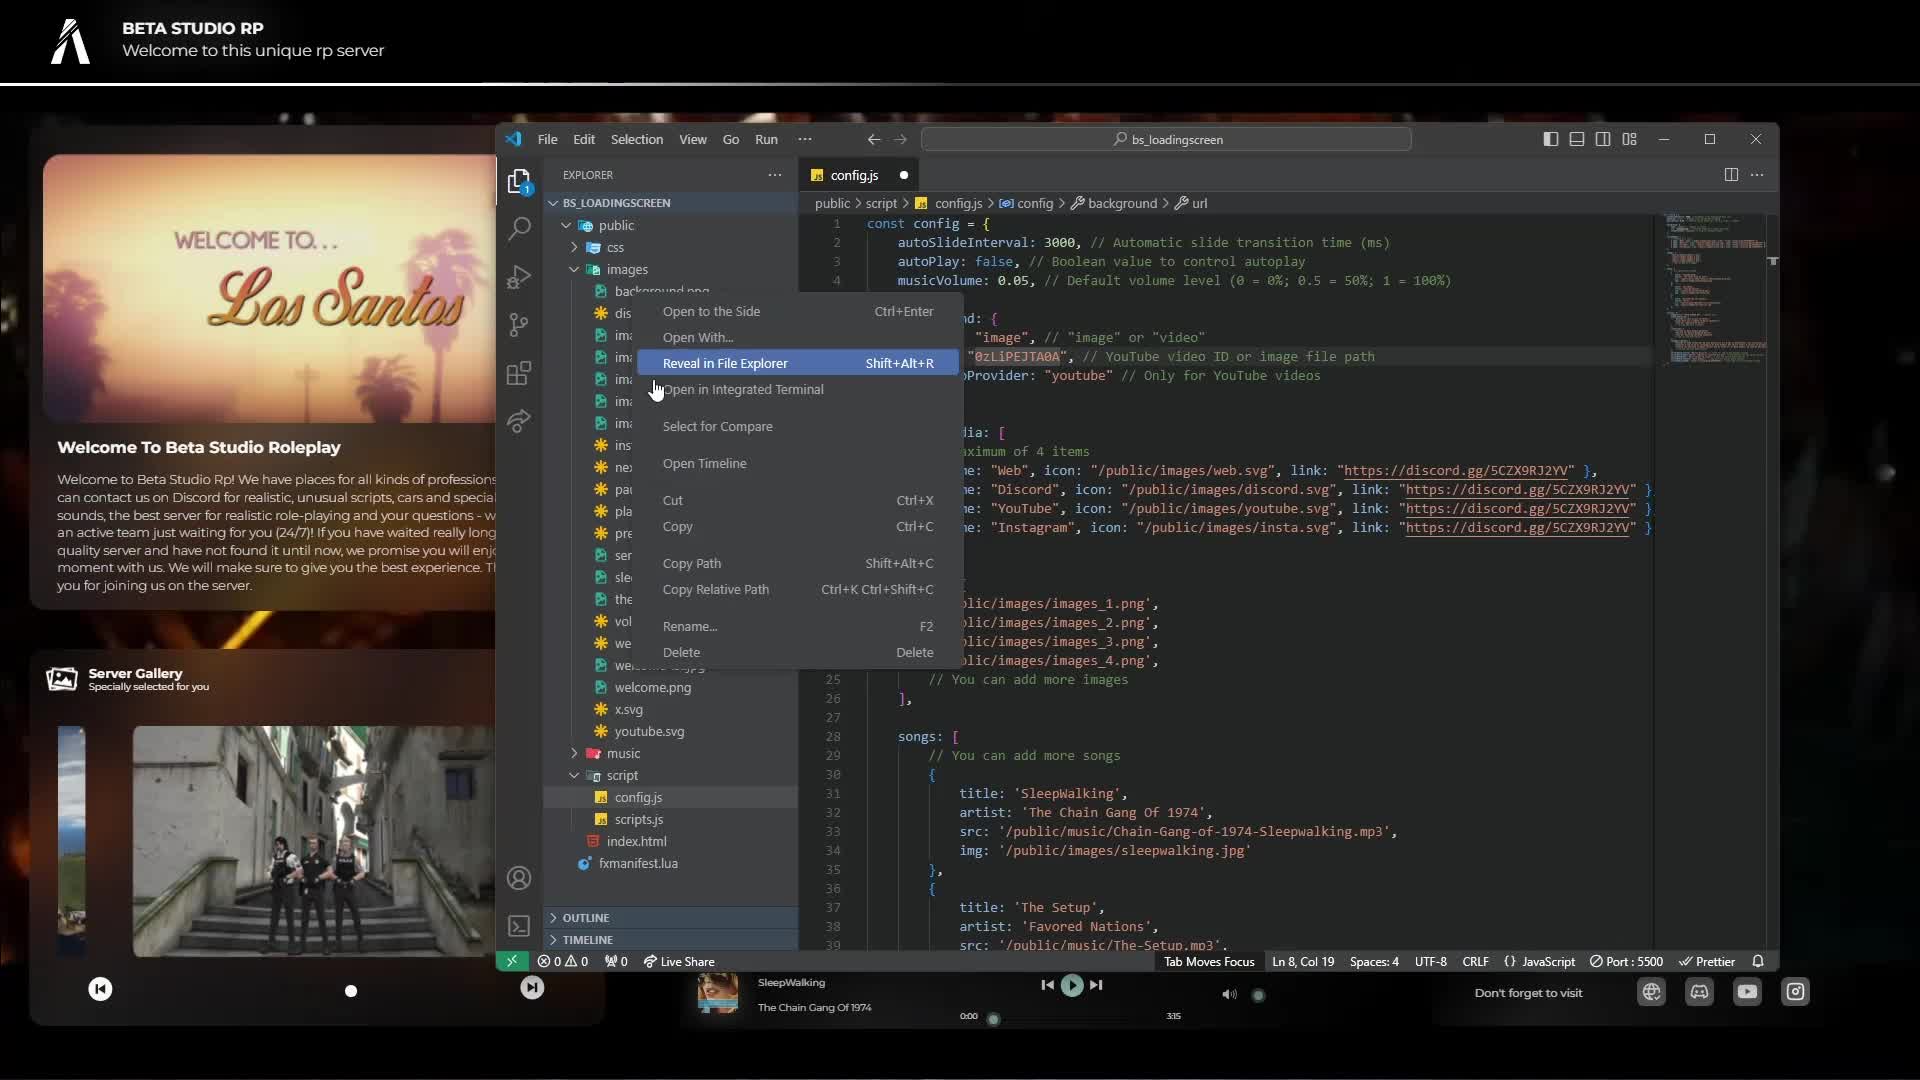Select Open Timeline from the context menu
Viewport: 1920px width, 1080px height.
705,463
